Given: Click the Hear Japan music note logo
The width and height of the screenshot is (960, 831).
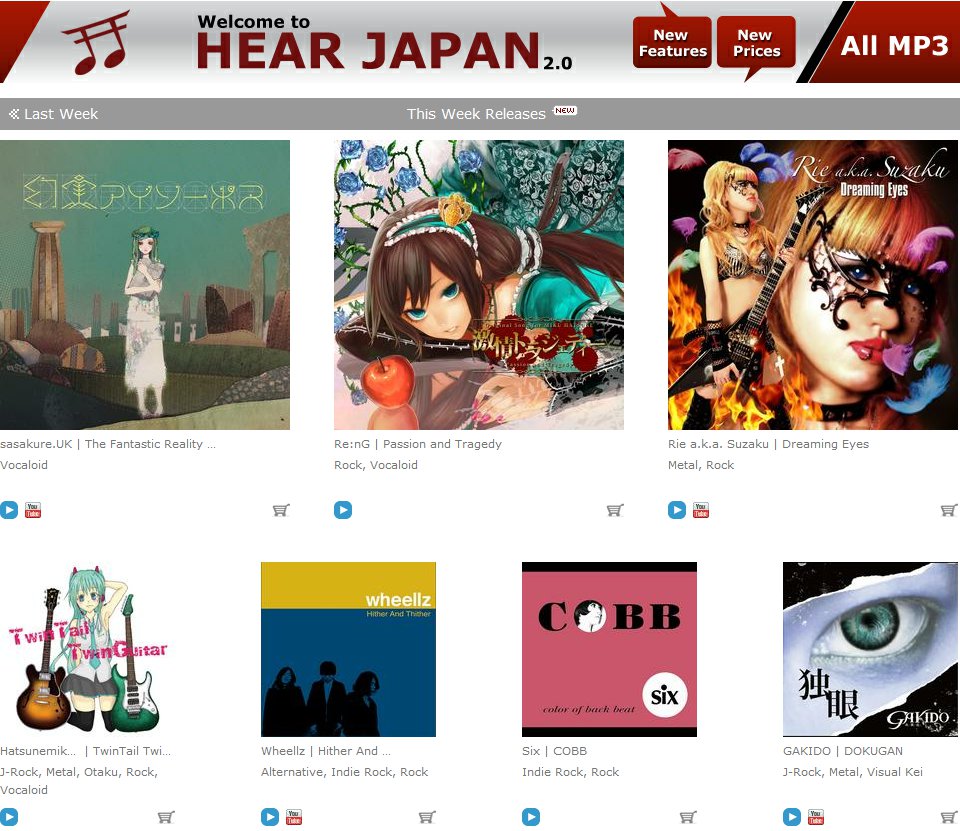Looking at the screenshot, I should 97,42.
